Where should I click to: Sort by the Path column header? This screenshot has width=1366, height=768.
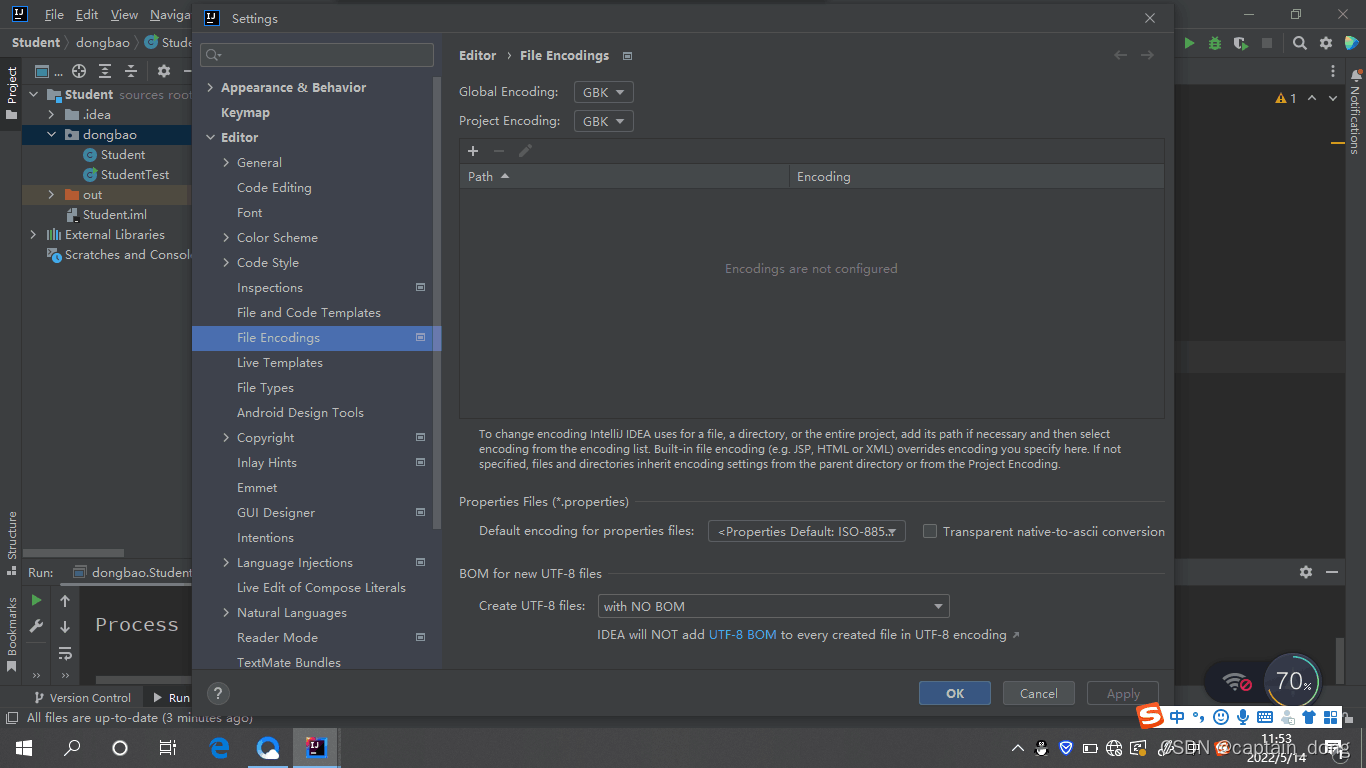(x=624, y=177)
